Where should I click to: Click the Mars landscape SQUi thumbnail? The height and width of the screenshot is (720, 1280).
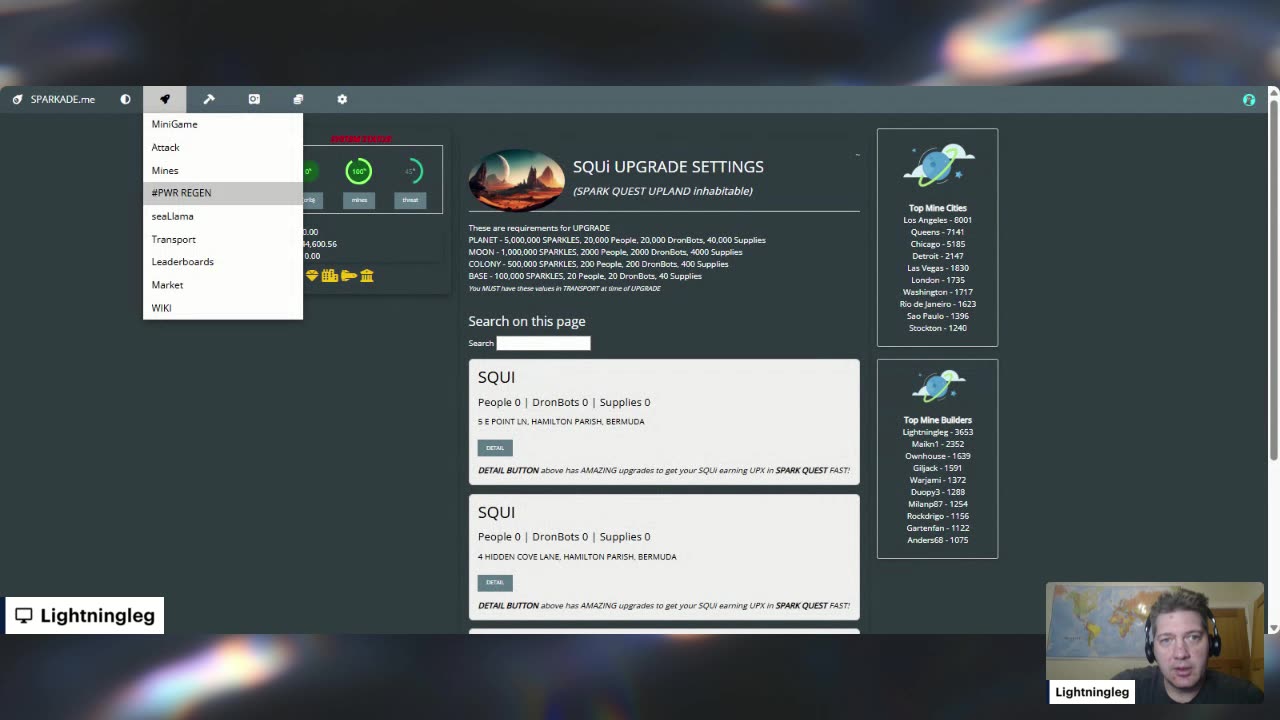516,180
